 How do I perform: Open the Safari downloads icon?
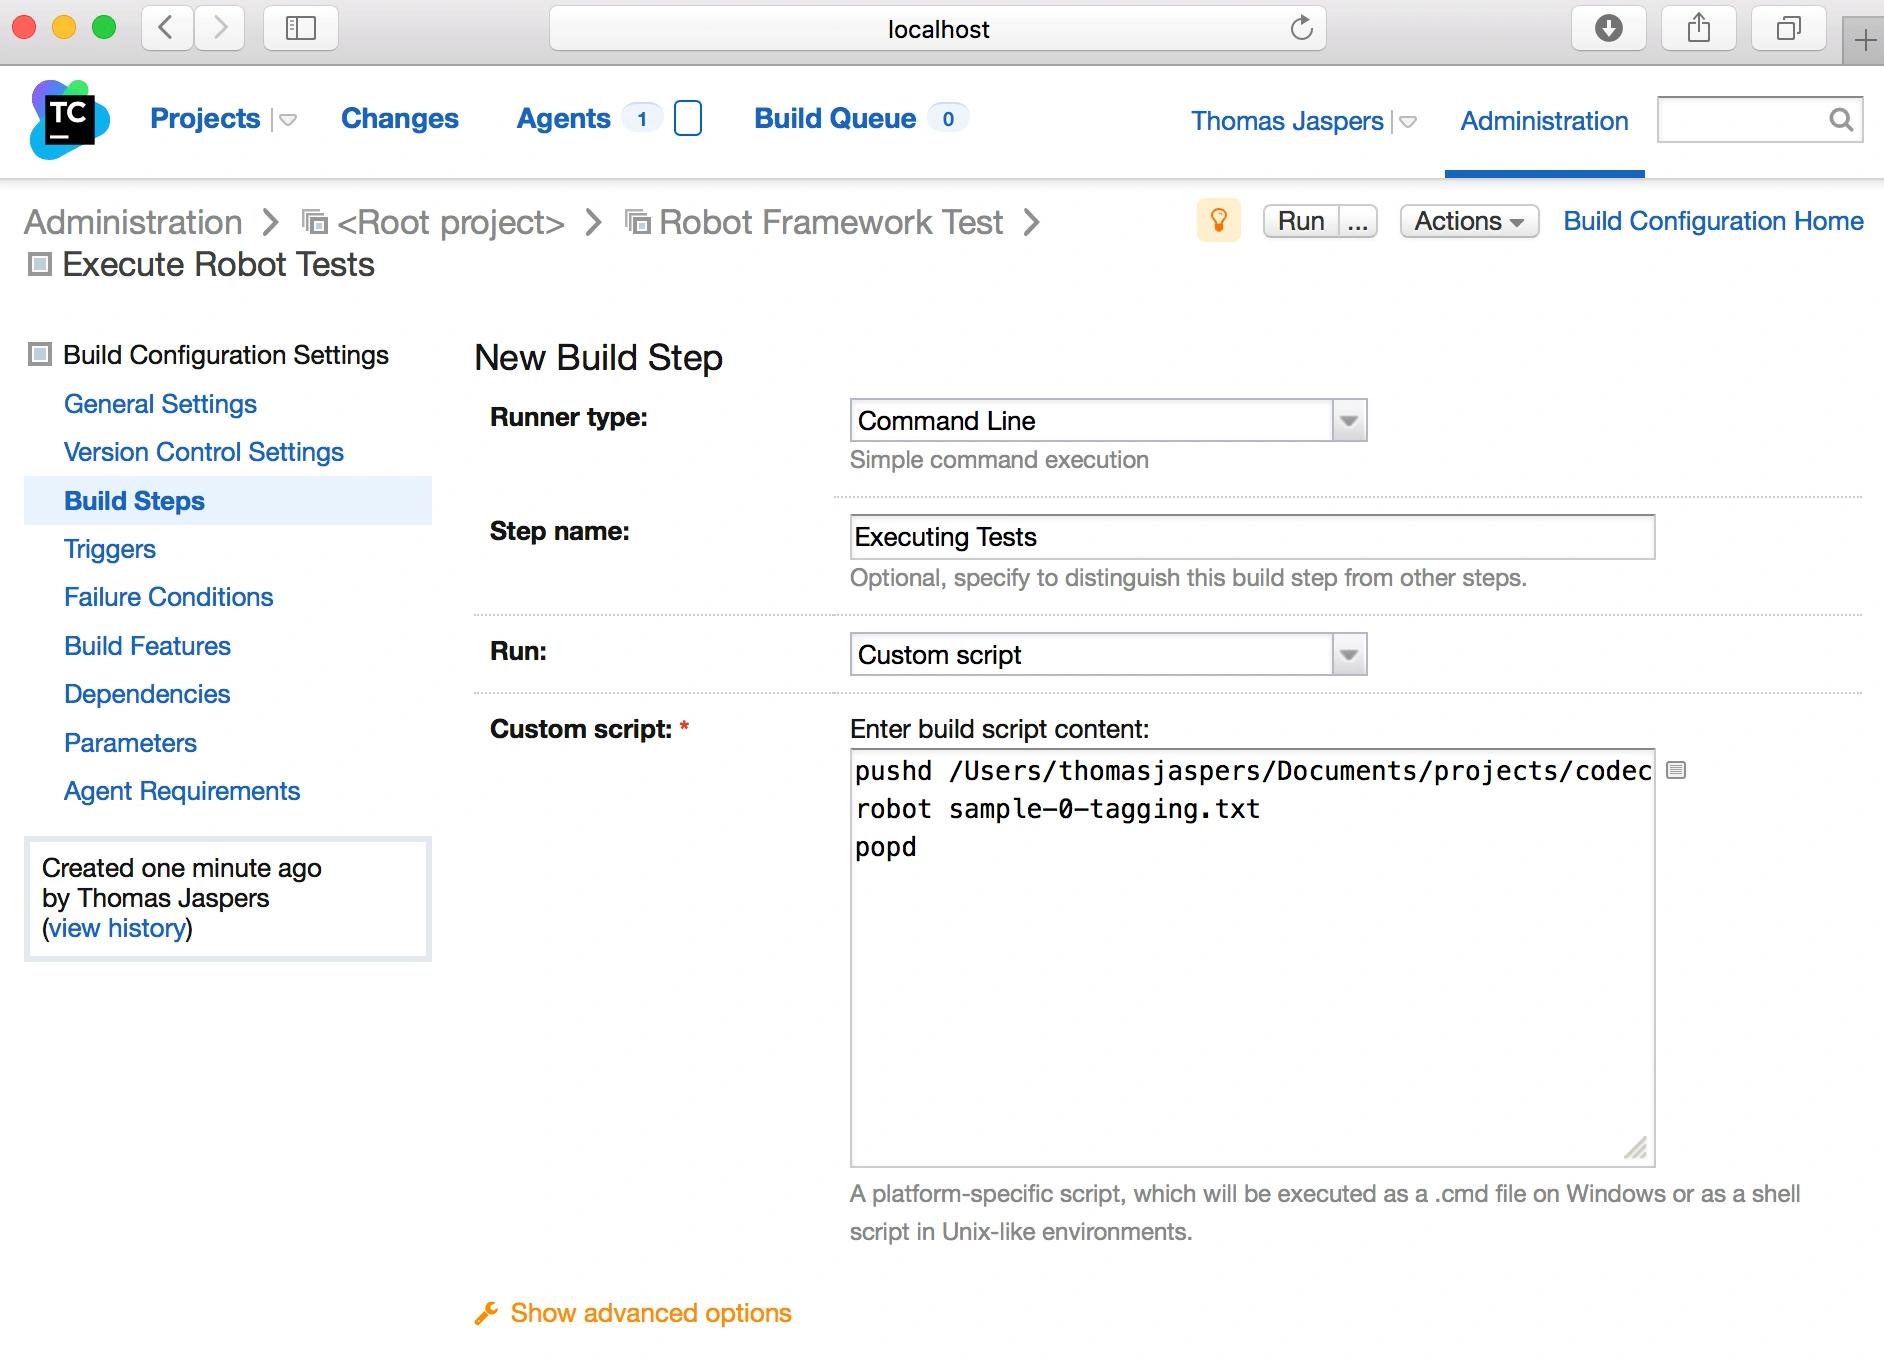pyautogui.click(x=1608, y=28)
